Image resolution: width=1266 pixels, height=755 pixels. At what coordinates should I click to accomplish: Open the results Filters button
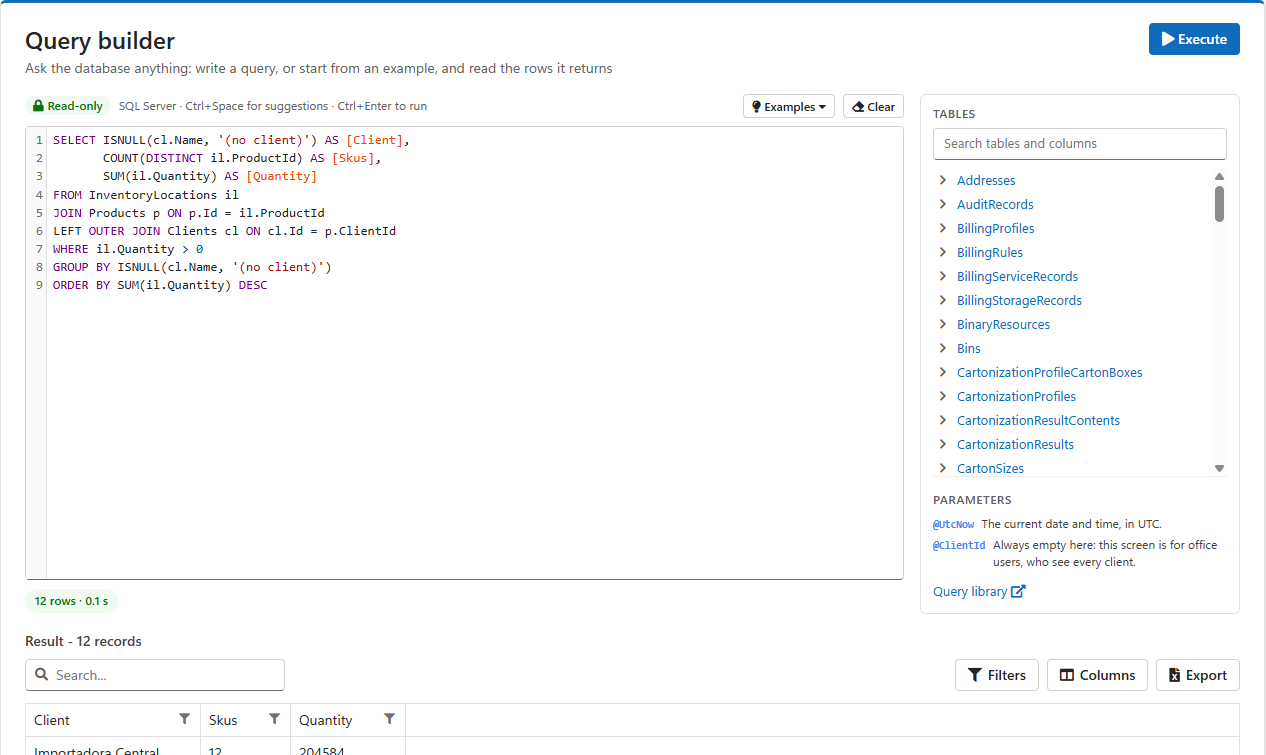997,675
